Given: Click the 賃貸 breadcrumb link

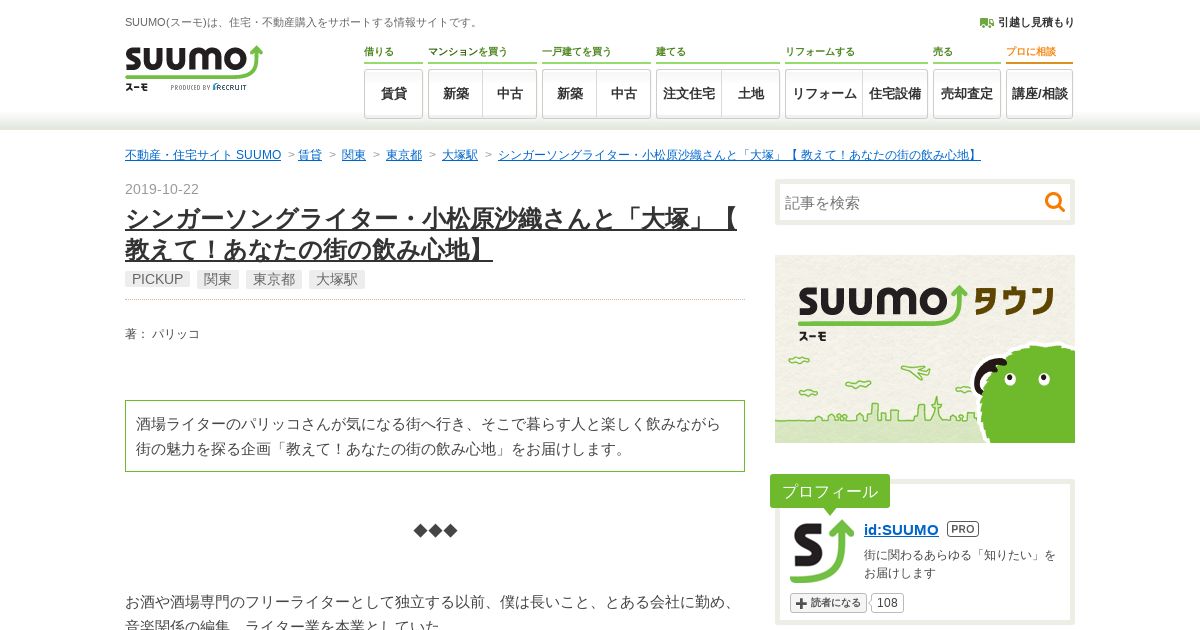Looking at the screenshot, I should point(310,155).
